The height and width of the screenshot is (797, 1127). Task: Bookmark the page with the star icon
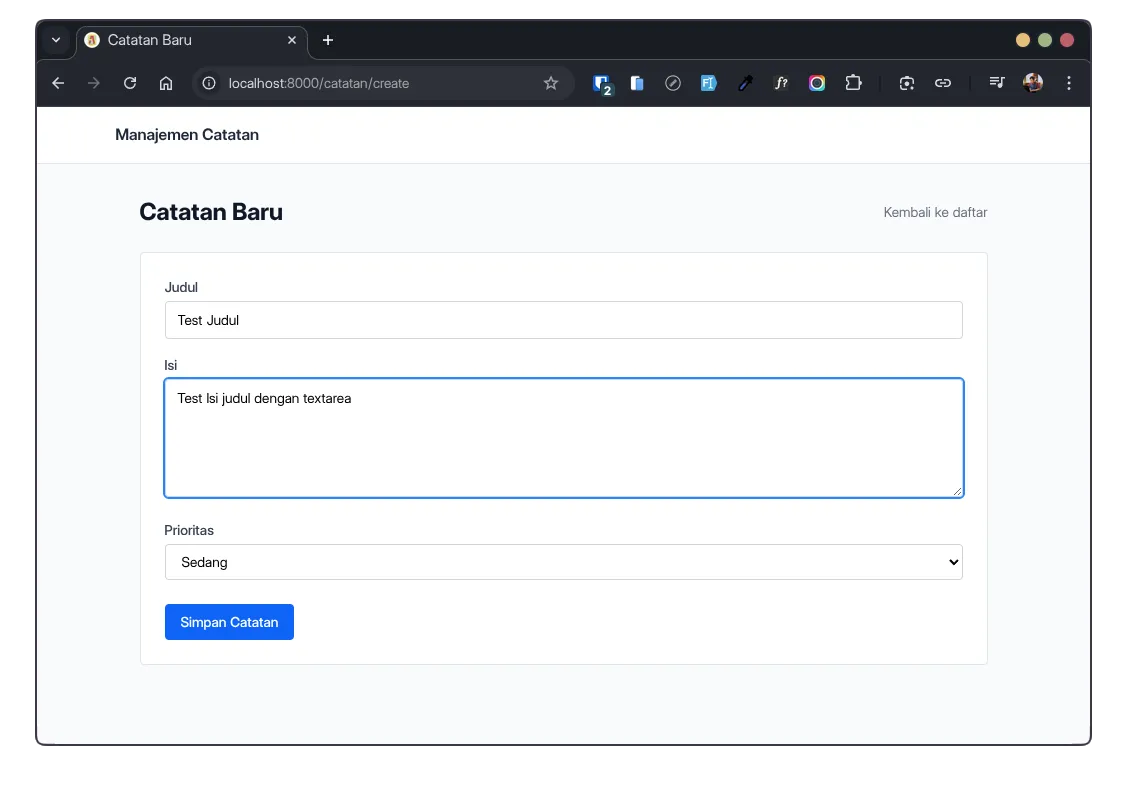(551, 83)
